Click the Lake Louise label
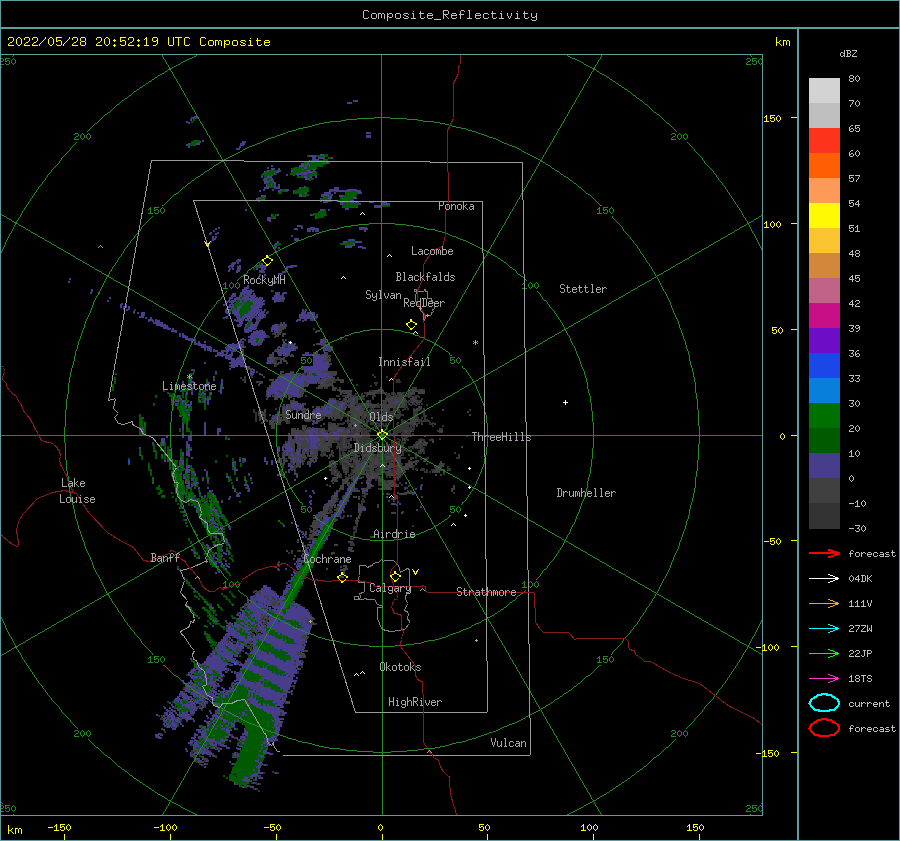900x841 pixels. pos(77,491)
